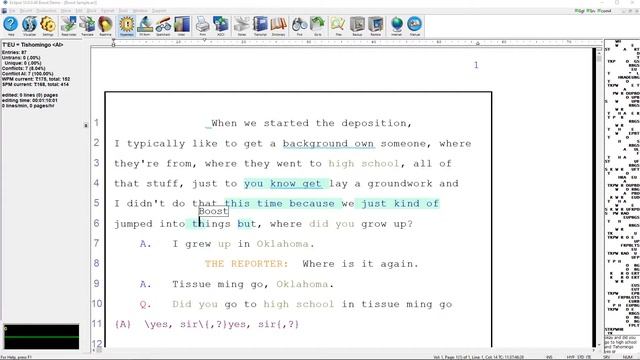
Task: Click the word 'jumped' on line 6
Action: (133, 224)
